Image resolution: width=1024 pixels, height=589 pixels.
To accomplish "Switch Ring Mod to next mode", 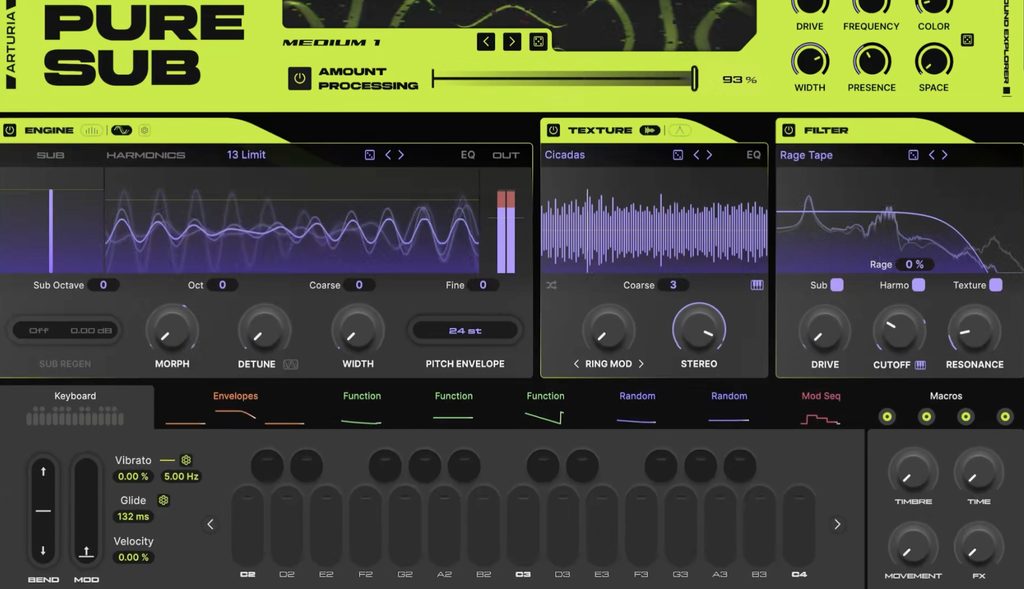I will coord(641,364).
